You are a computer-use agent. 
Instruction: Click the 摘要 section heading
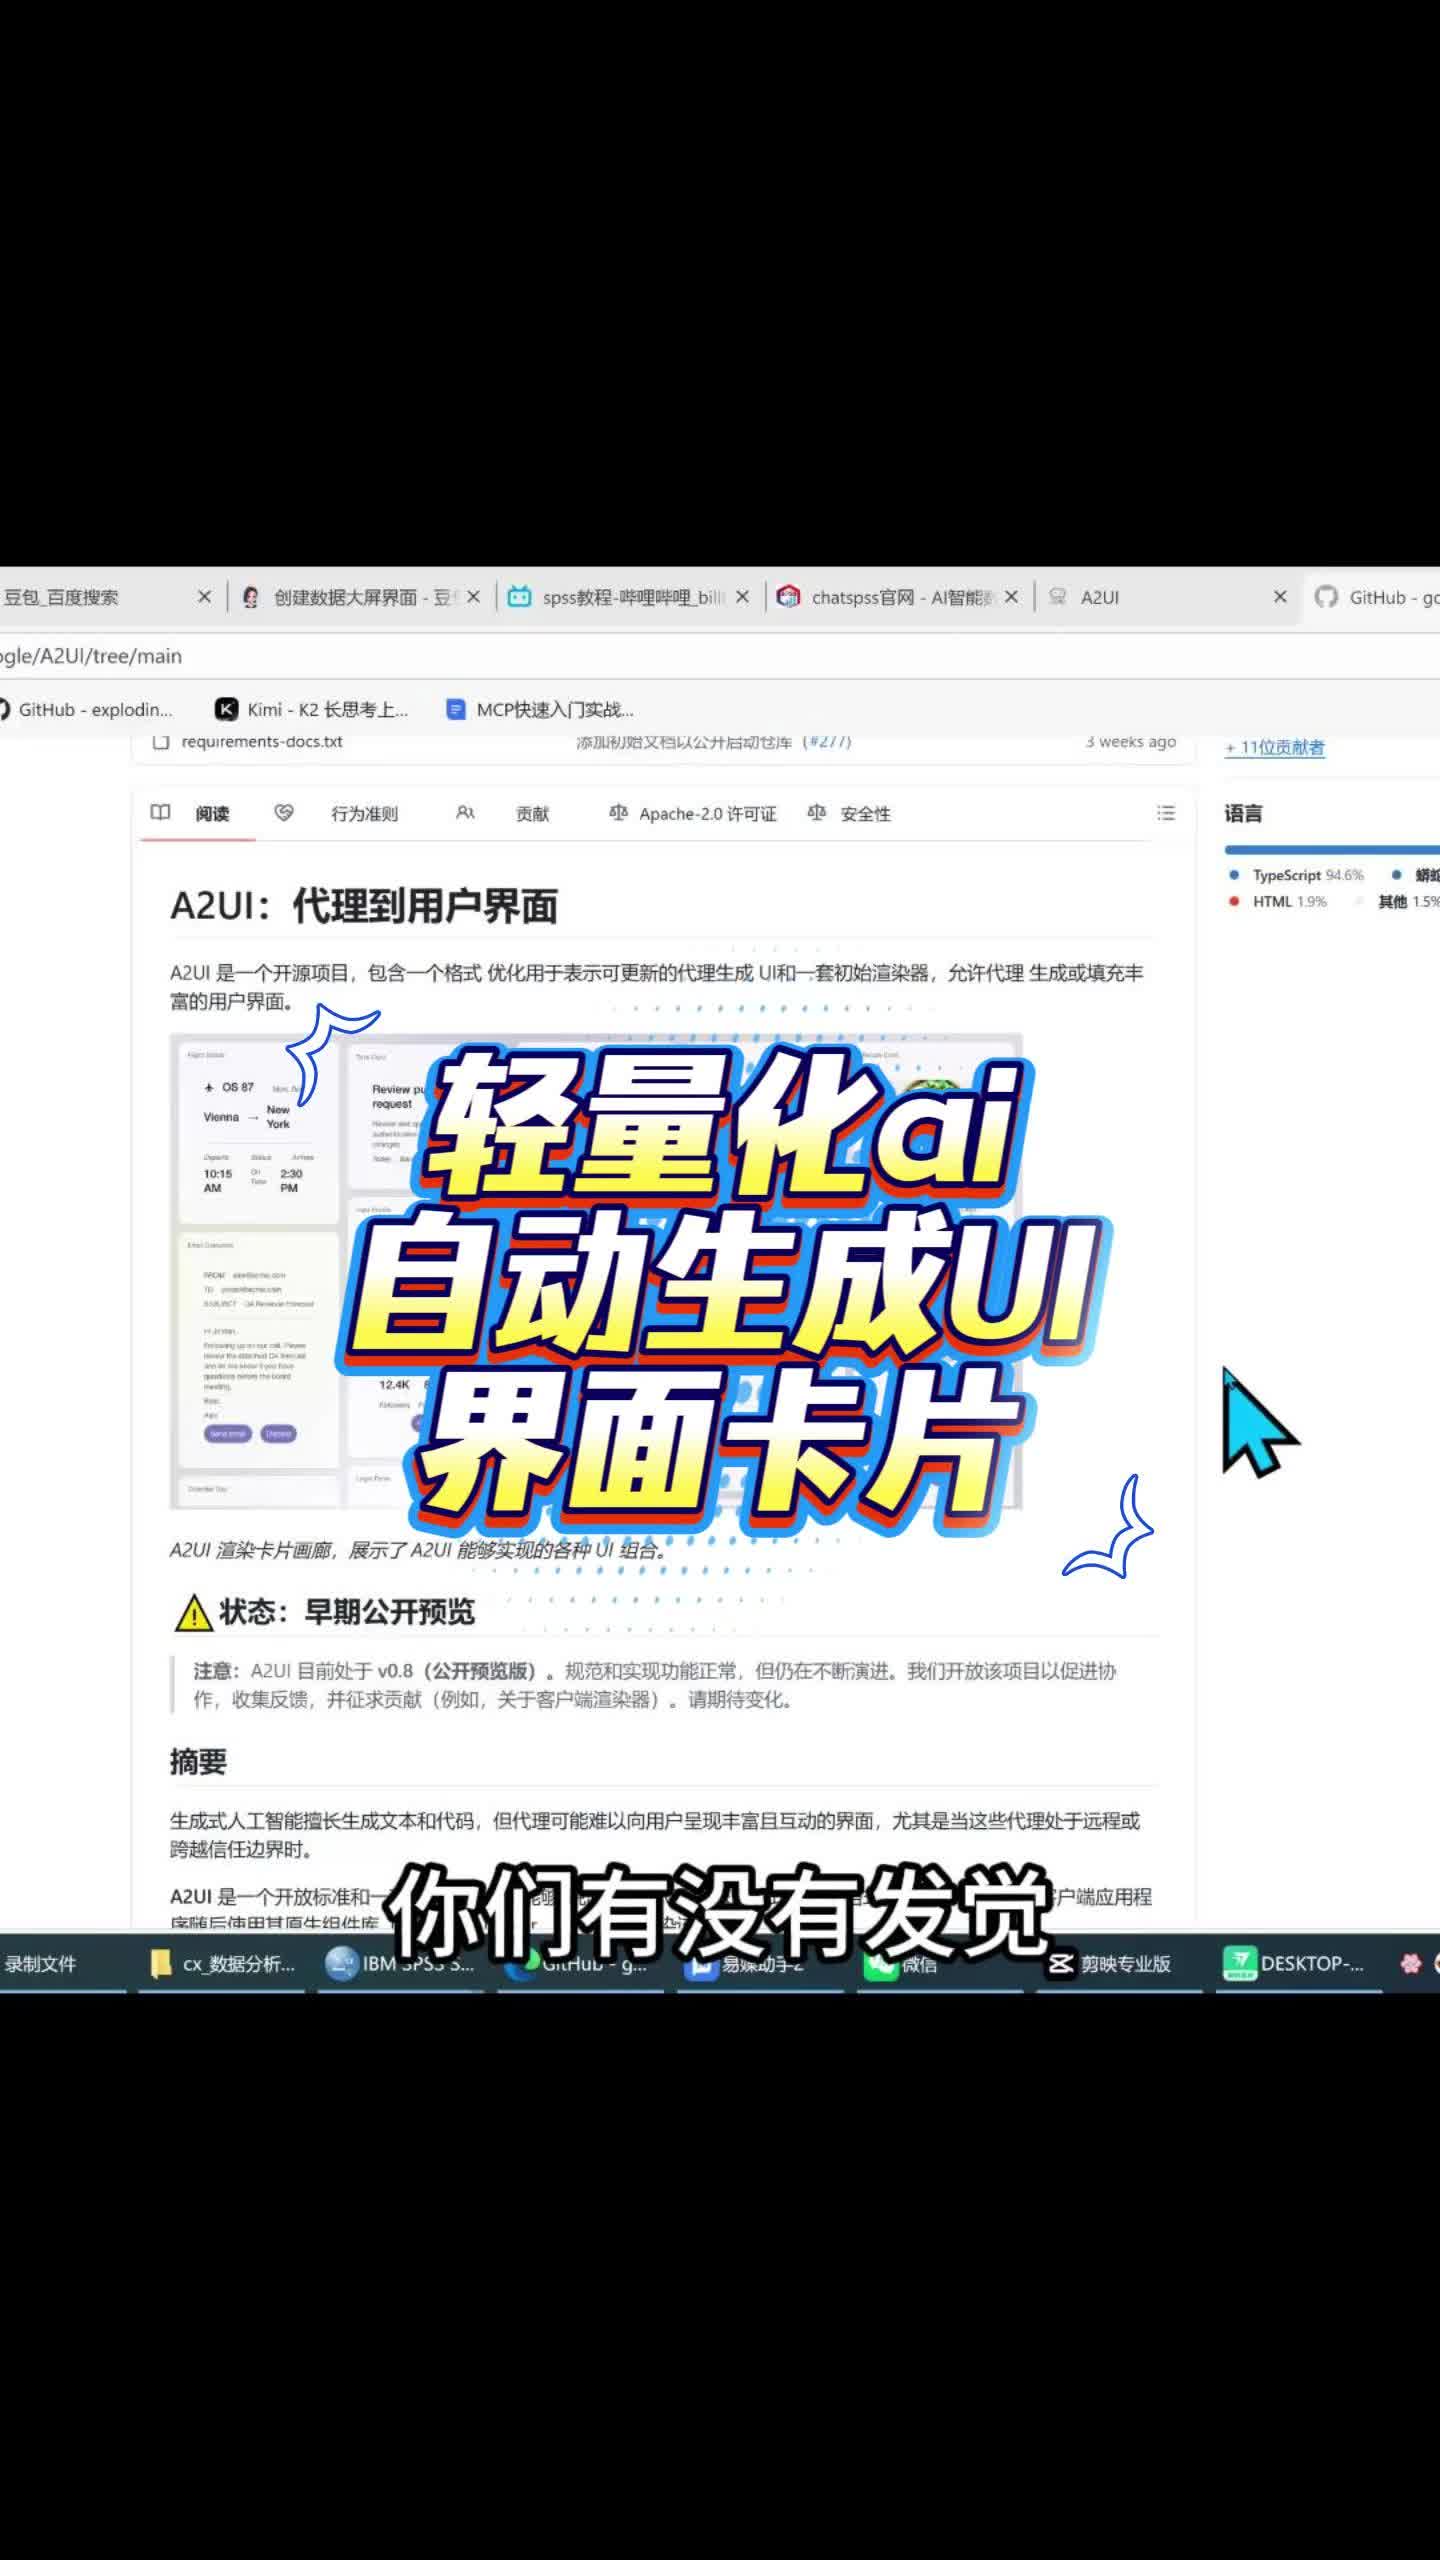point(198,1762)
